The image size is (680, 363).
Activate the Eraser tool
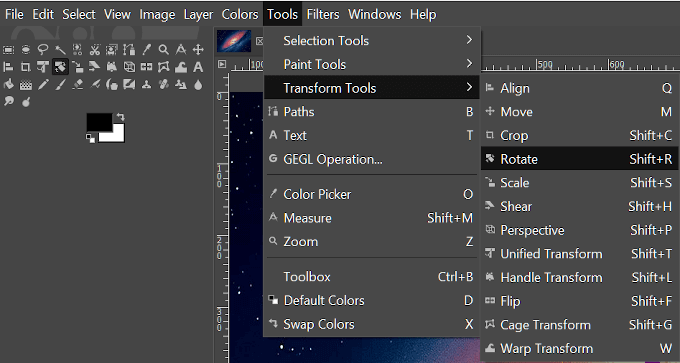click(77, 85)
